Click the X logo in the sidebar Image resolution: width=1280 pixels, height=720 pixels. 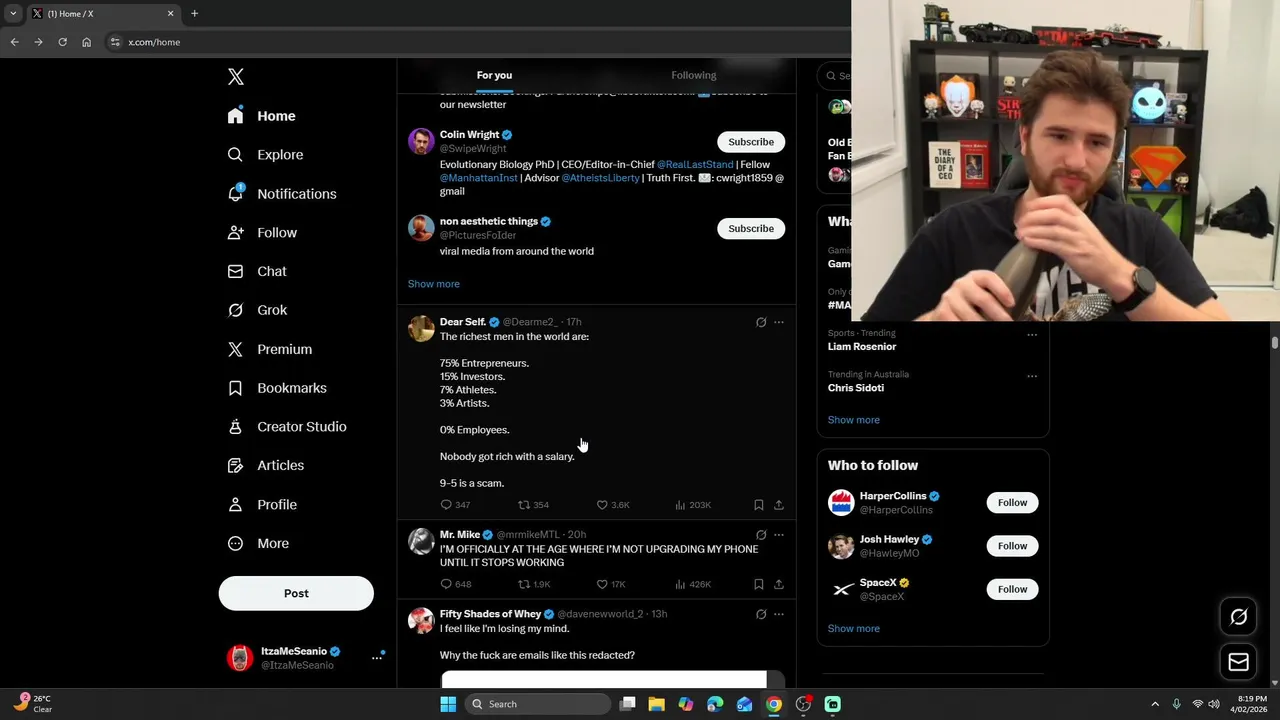point(235,77)
